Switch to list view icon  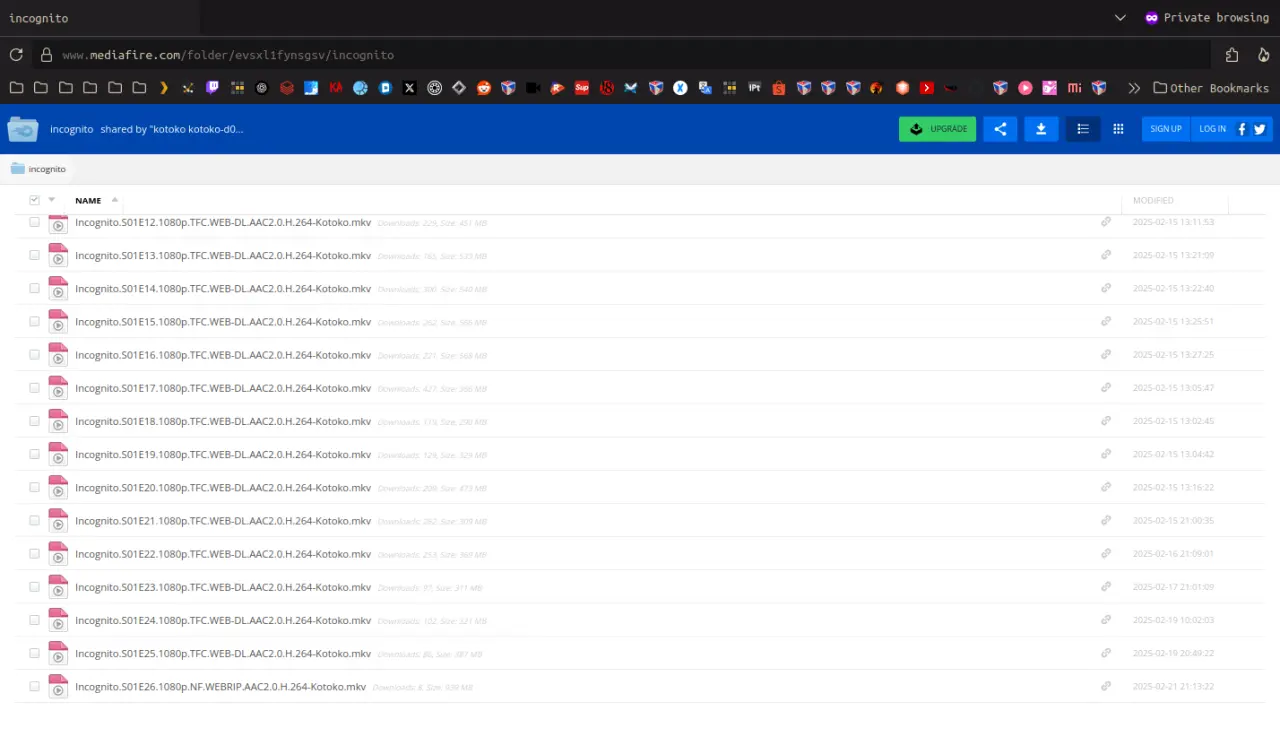click(1082, 129)
